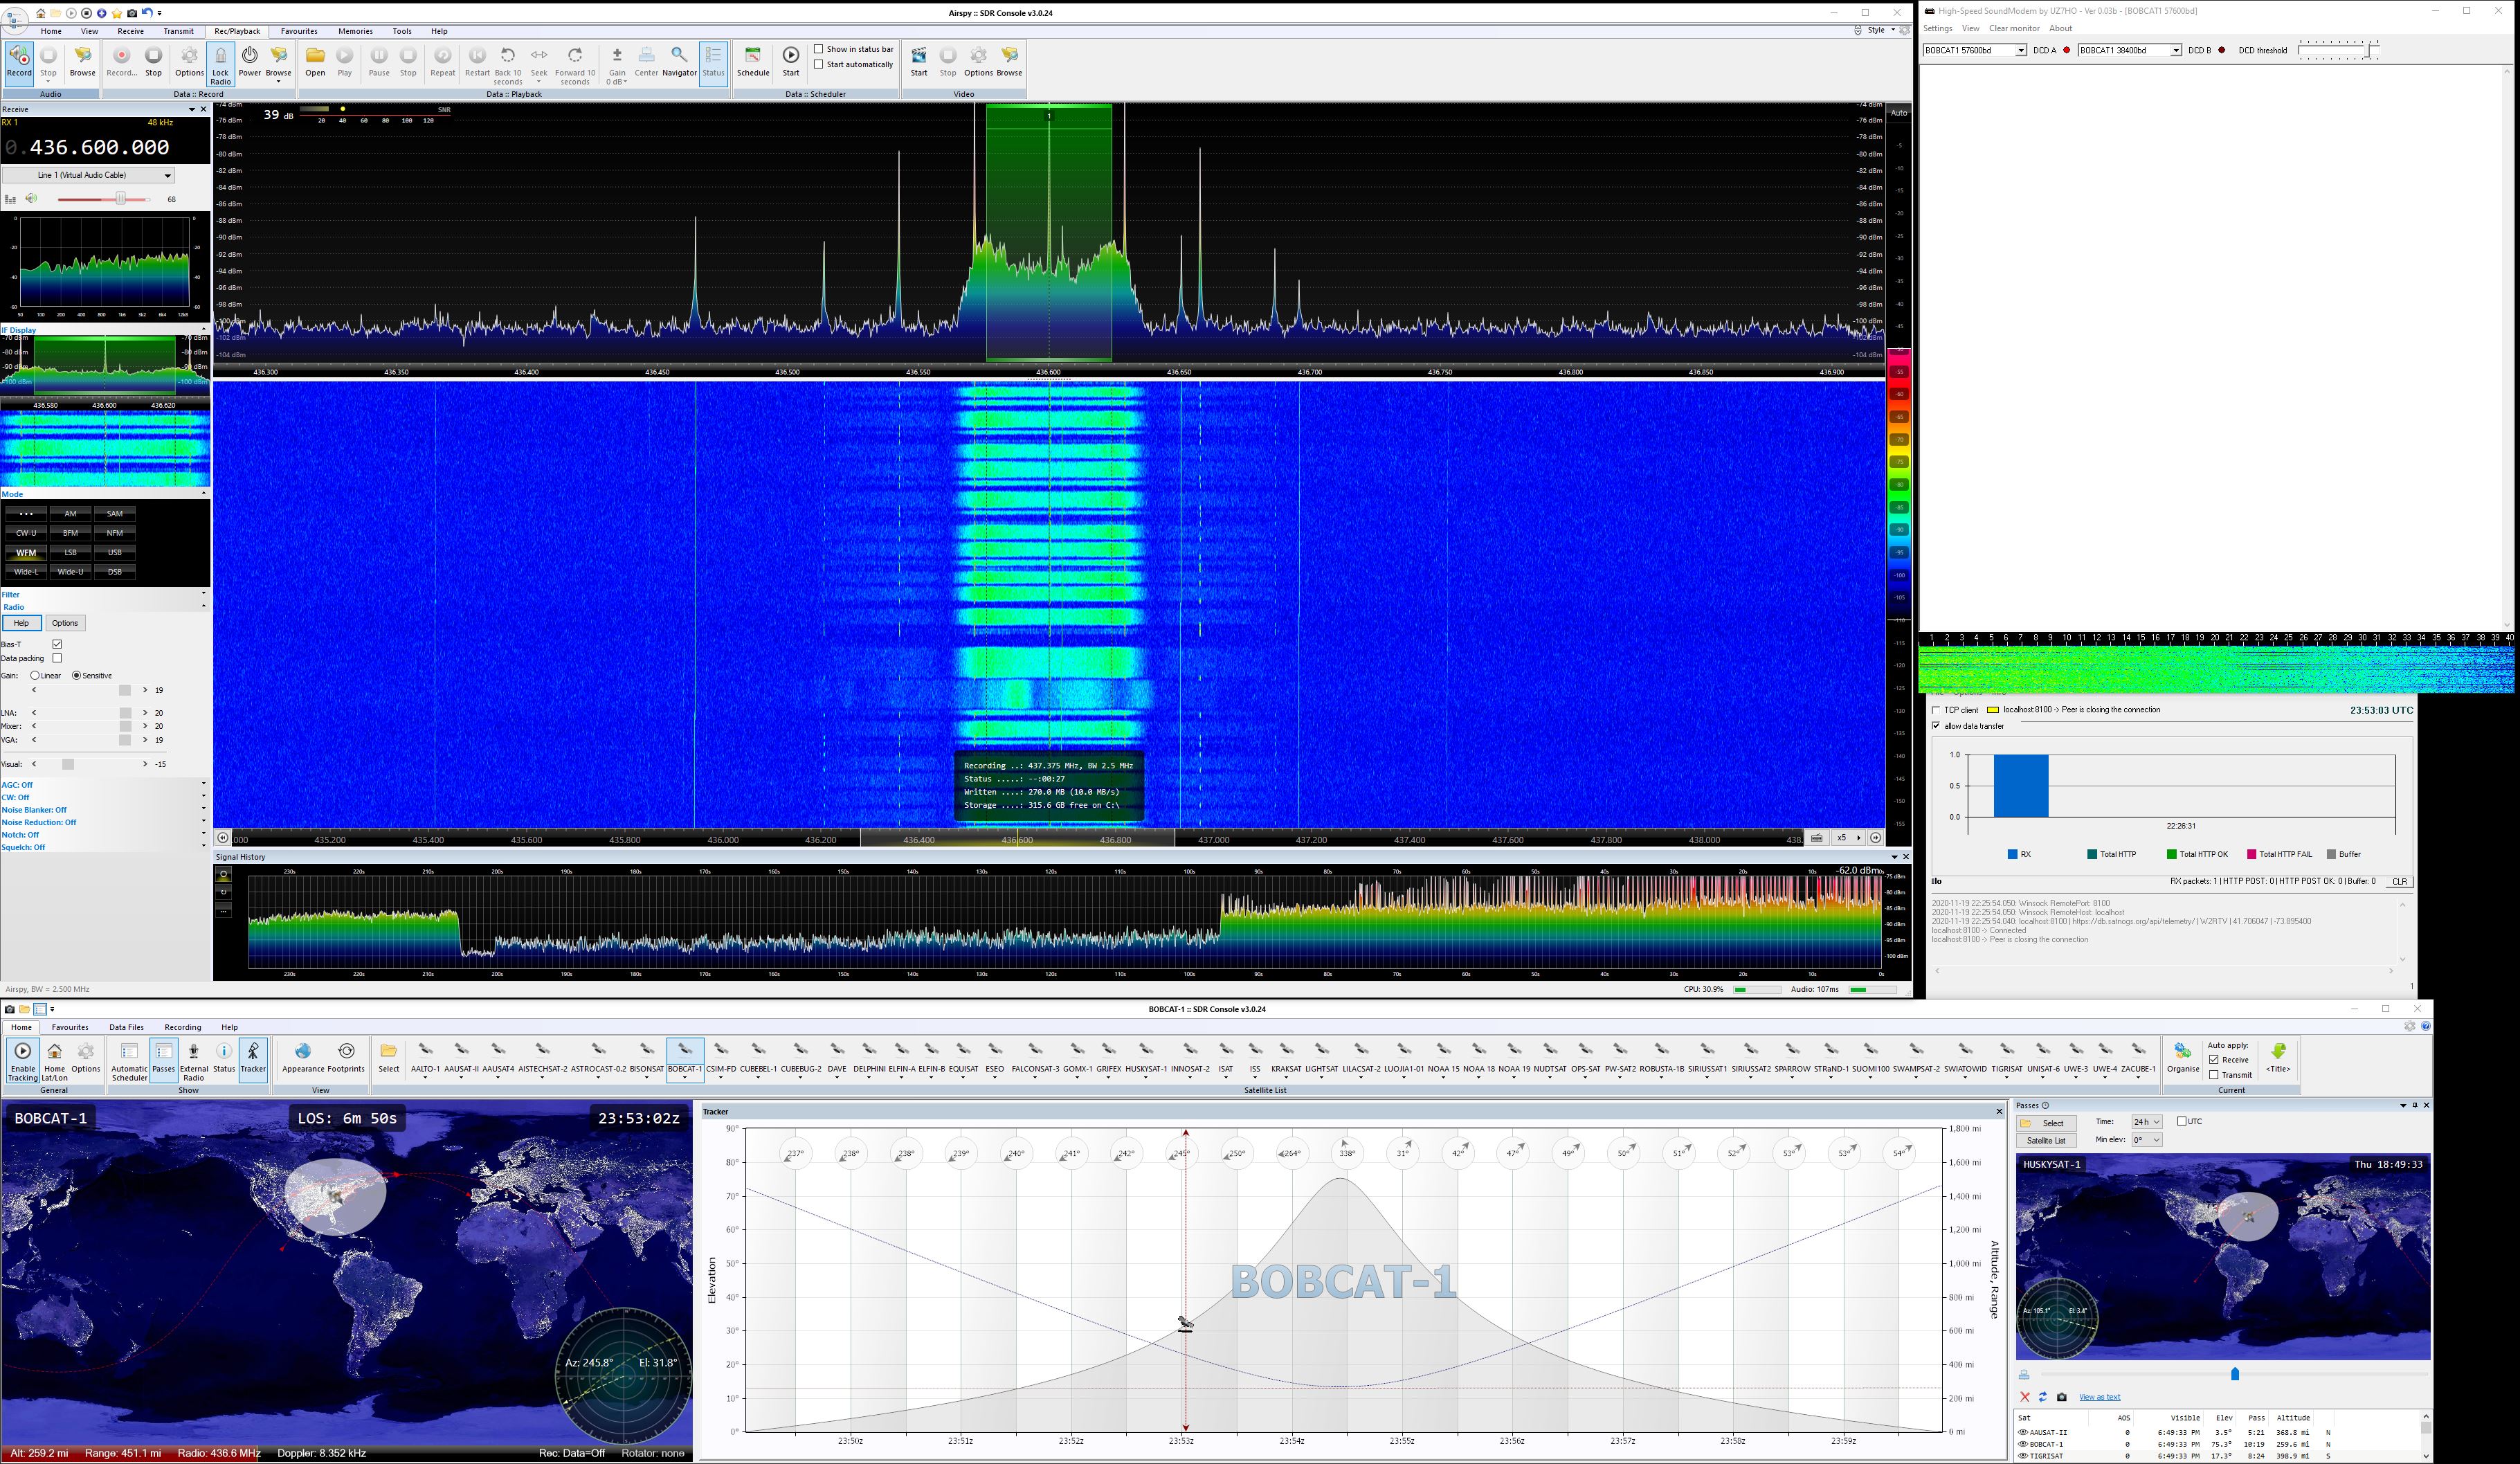Switch to the Favourites ribbon tab
The image size is (2520, 1464).
(x=299, y=31)
